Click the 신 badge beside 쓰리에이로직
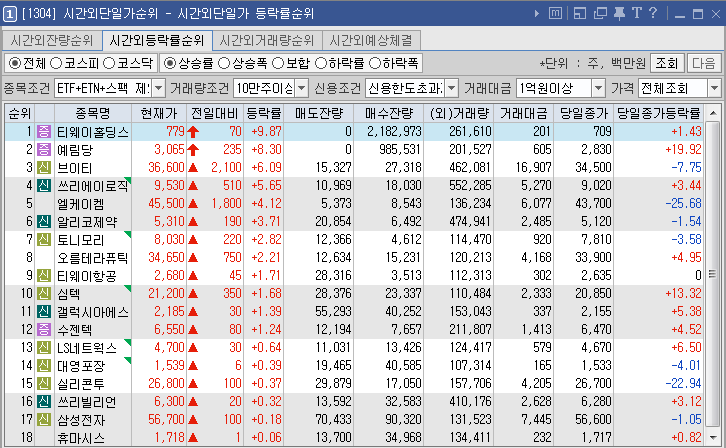 coord(44,186)
